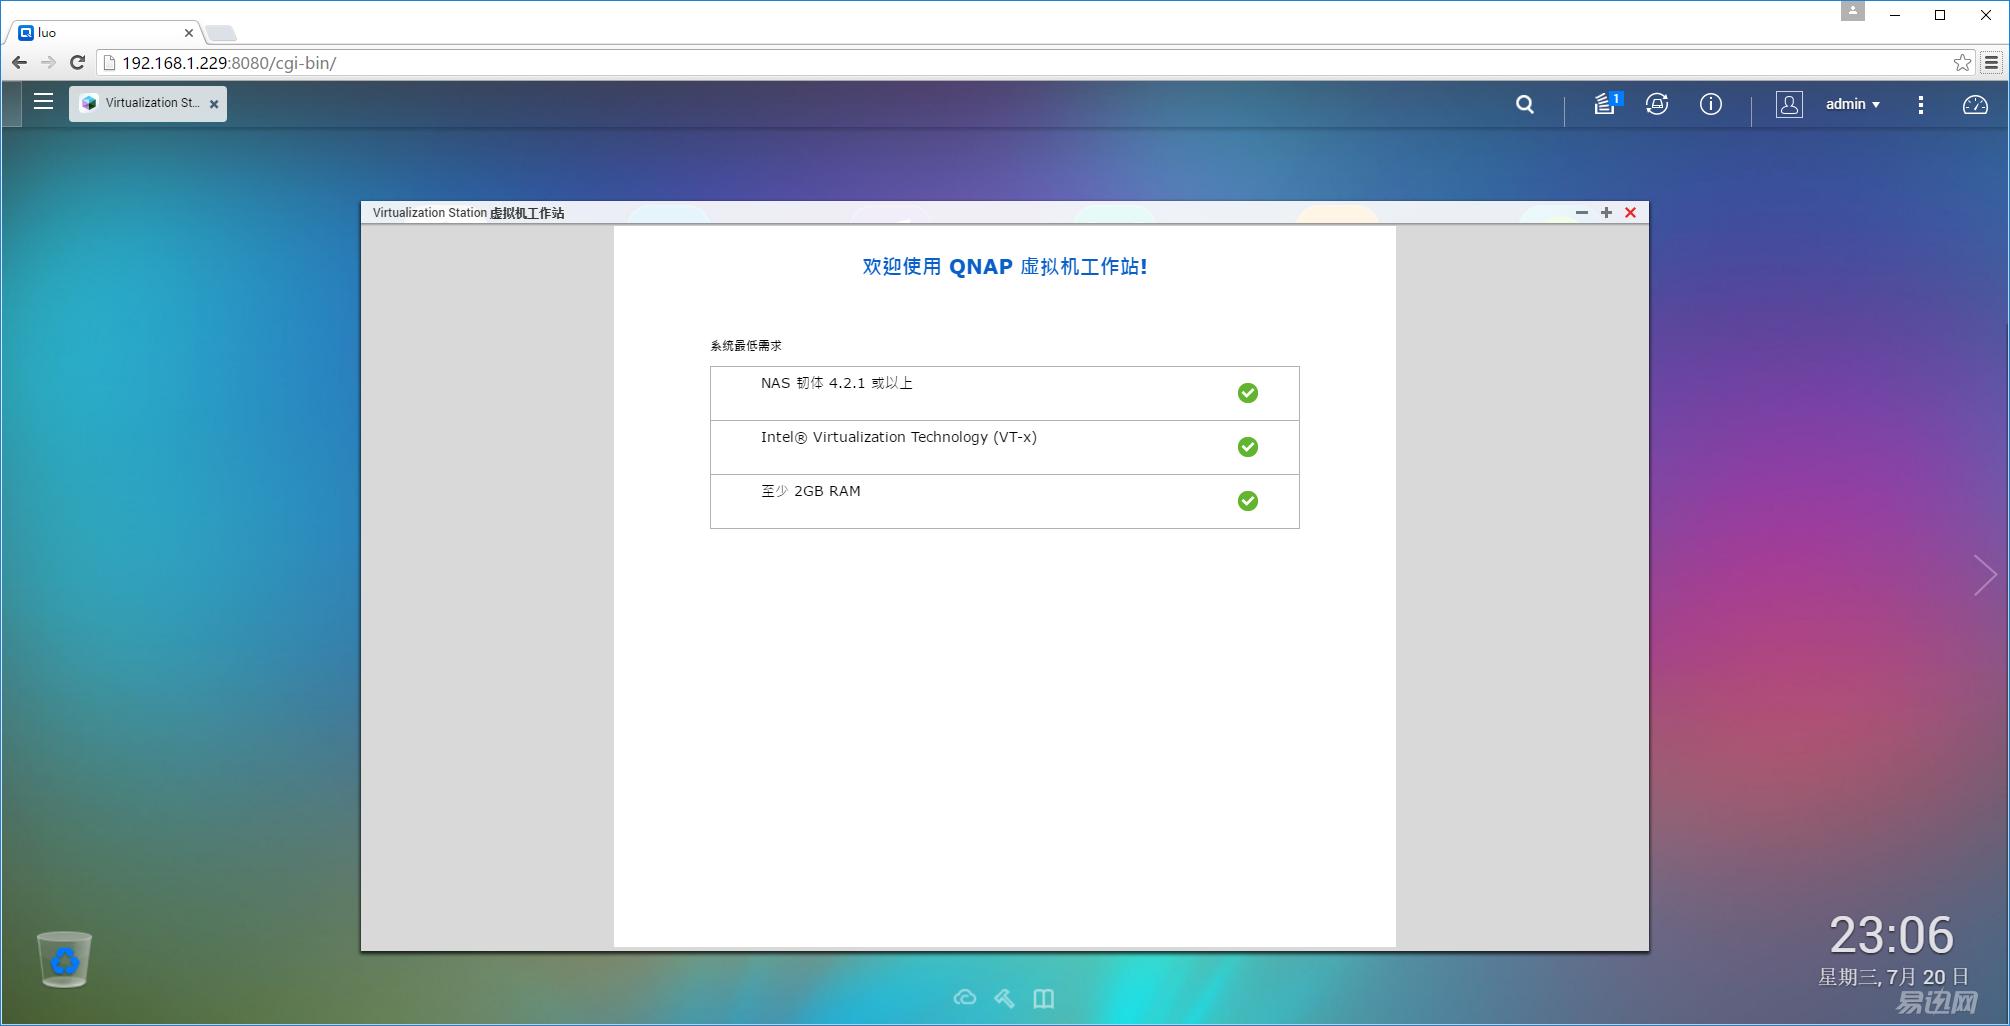The image size is (2010, 1026).
Task: Go to next desktop page arrow
Action: coord(1985,575)
